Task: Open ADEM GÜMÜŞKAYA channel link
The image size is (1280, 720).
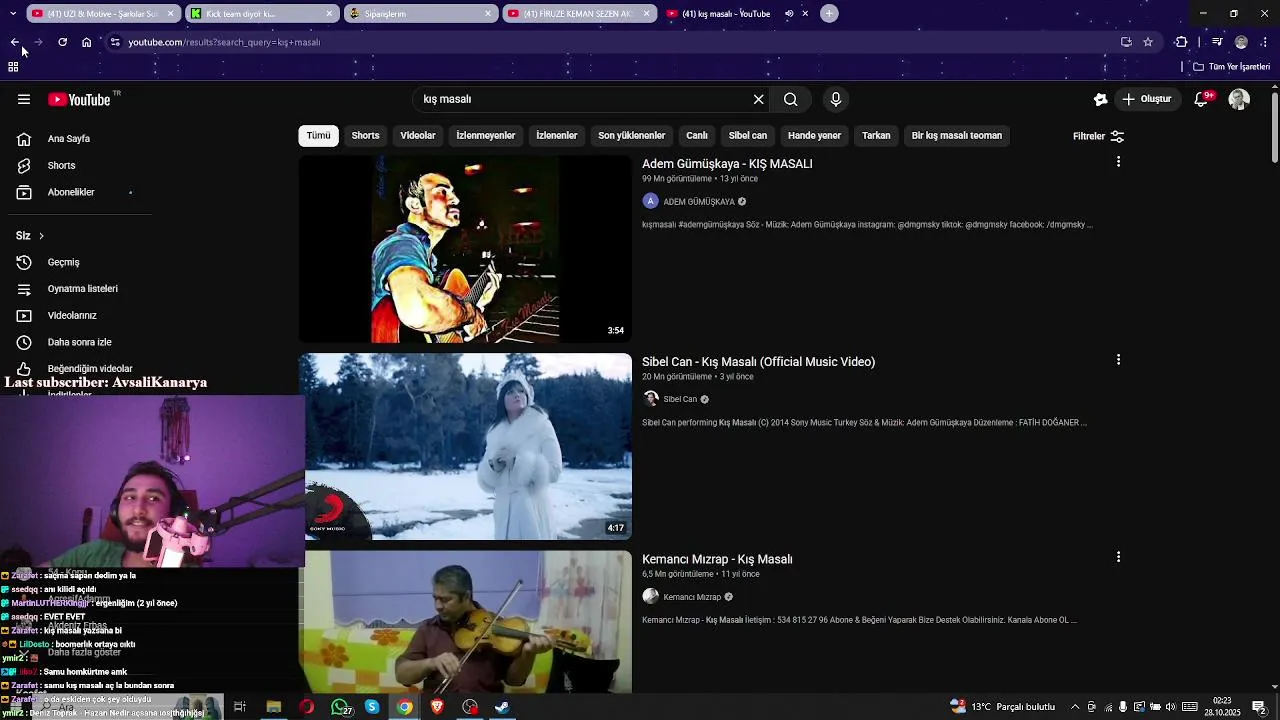Action: [699, 202]
